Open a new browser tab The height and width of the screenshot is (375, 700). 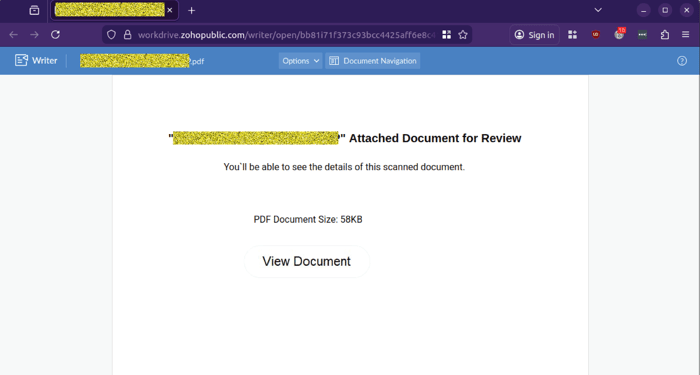click(192, 10)
